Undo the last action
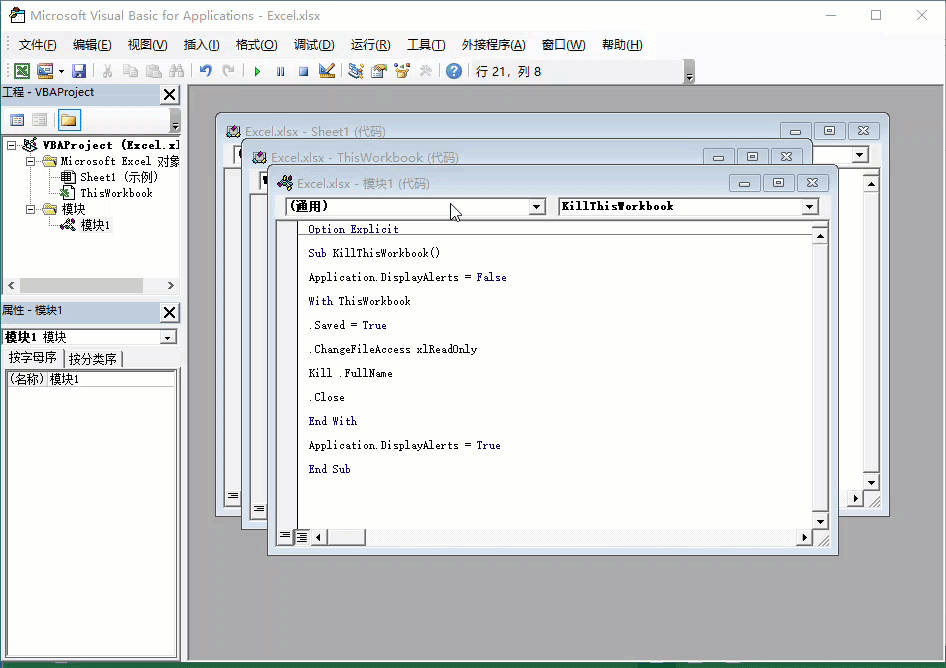Image resolution: width=946 pixels, height=668 pixels. (206, 71)
